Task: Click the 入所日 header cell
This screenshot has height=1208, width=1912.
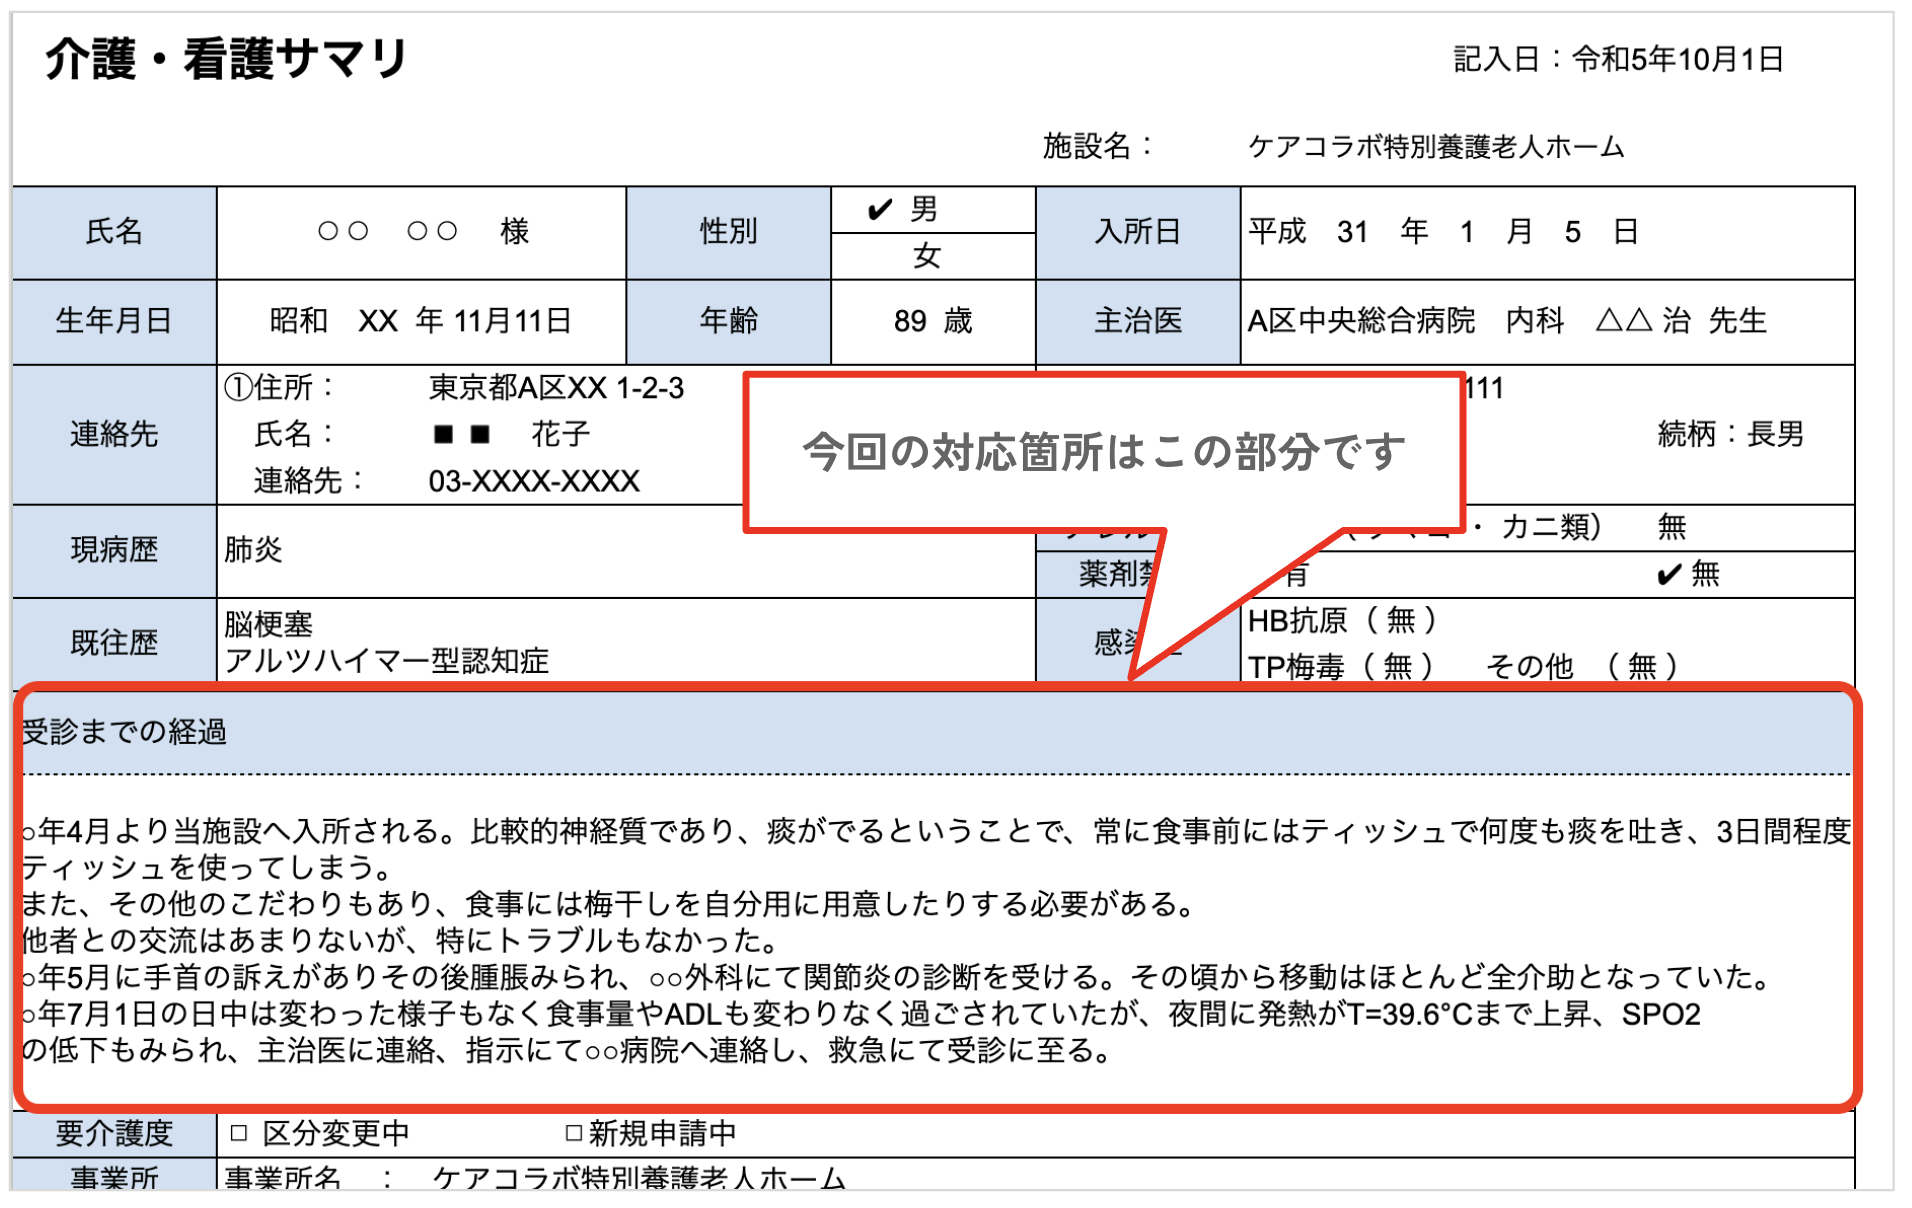Action: click(x=1138, y=232)
